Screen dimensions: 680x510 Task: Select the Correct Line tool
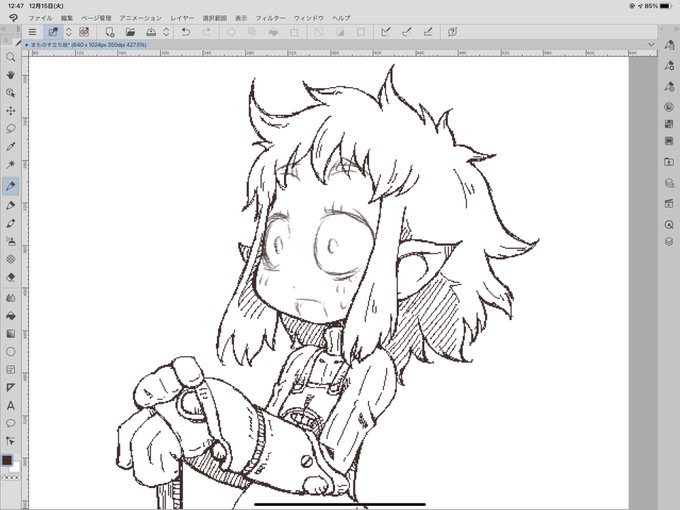point(10,441)
